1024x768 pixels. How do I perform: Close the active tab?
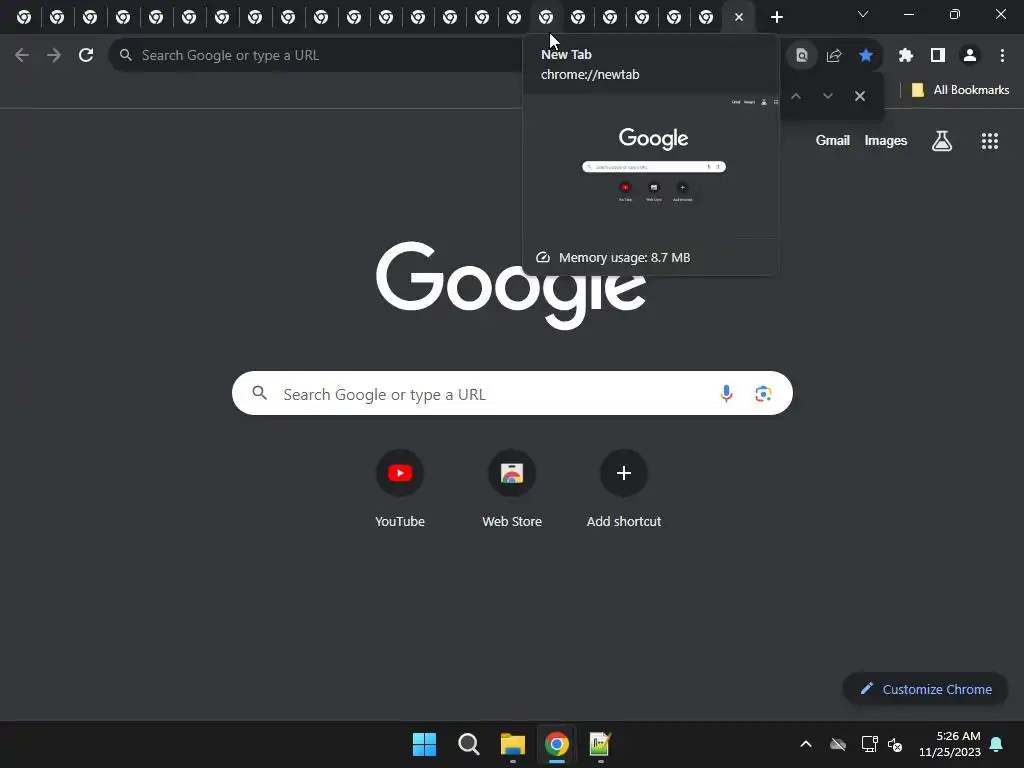click(739, 17)
